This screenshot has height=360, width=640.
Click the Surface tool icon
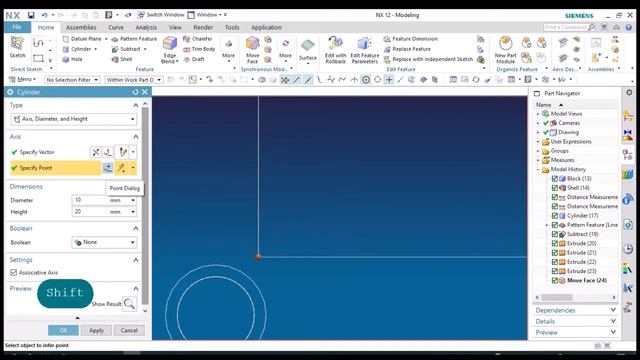point(308,45)
